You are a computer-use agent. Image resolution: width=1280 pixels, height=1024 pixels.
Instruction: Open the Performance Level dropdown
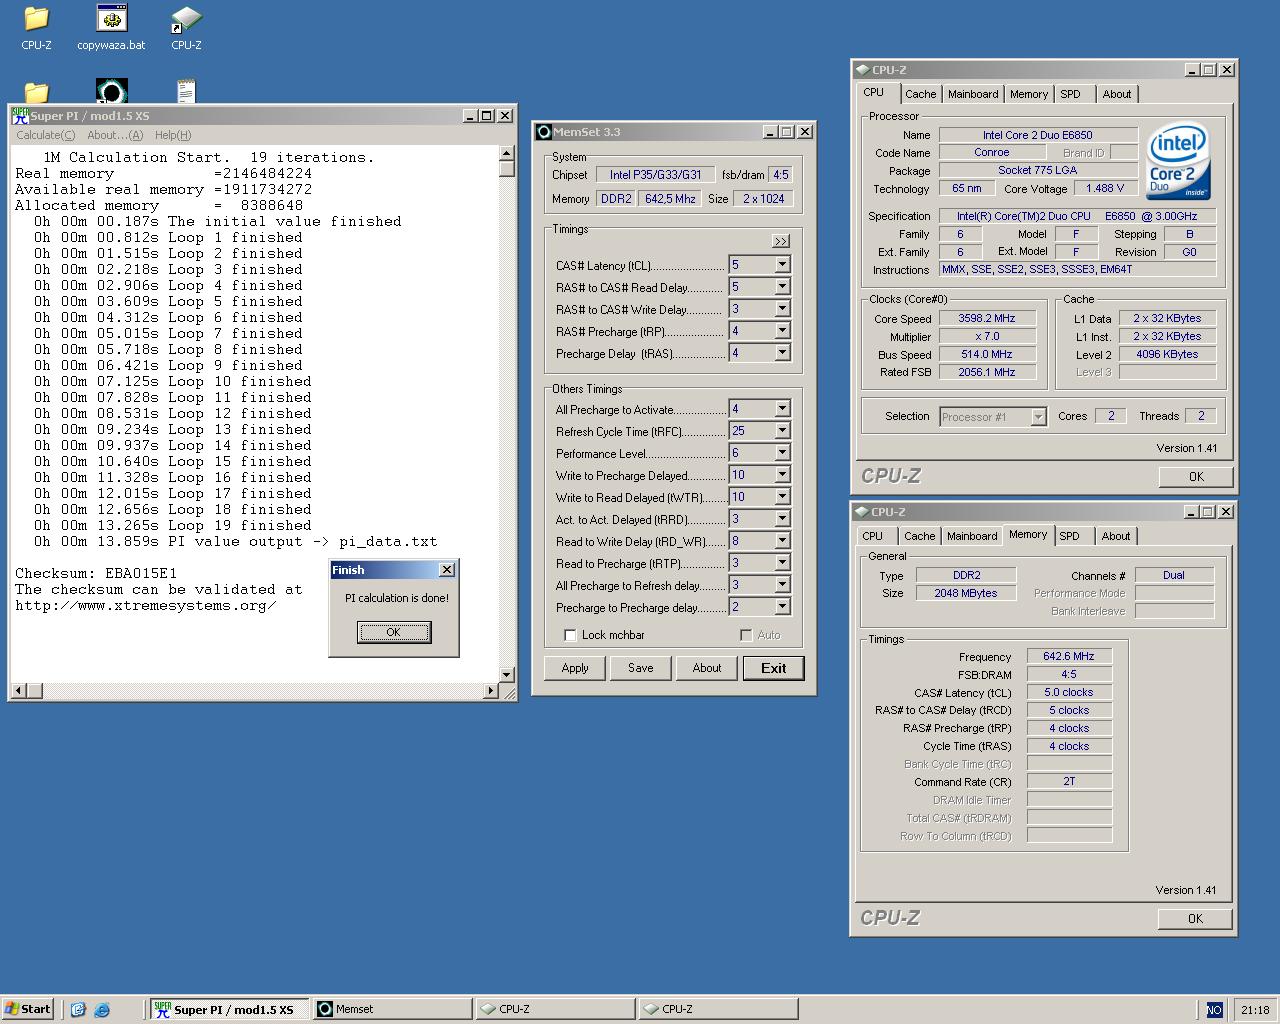(782, 453)
